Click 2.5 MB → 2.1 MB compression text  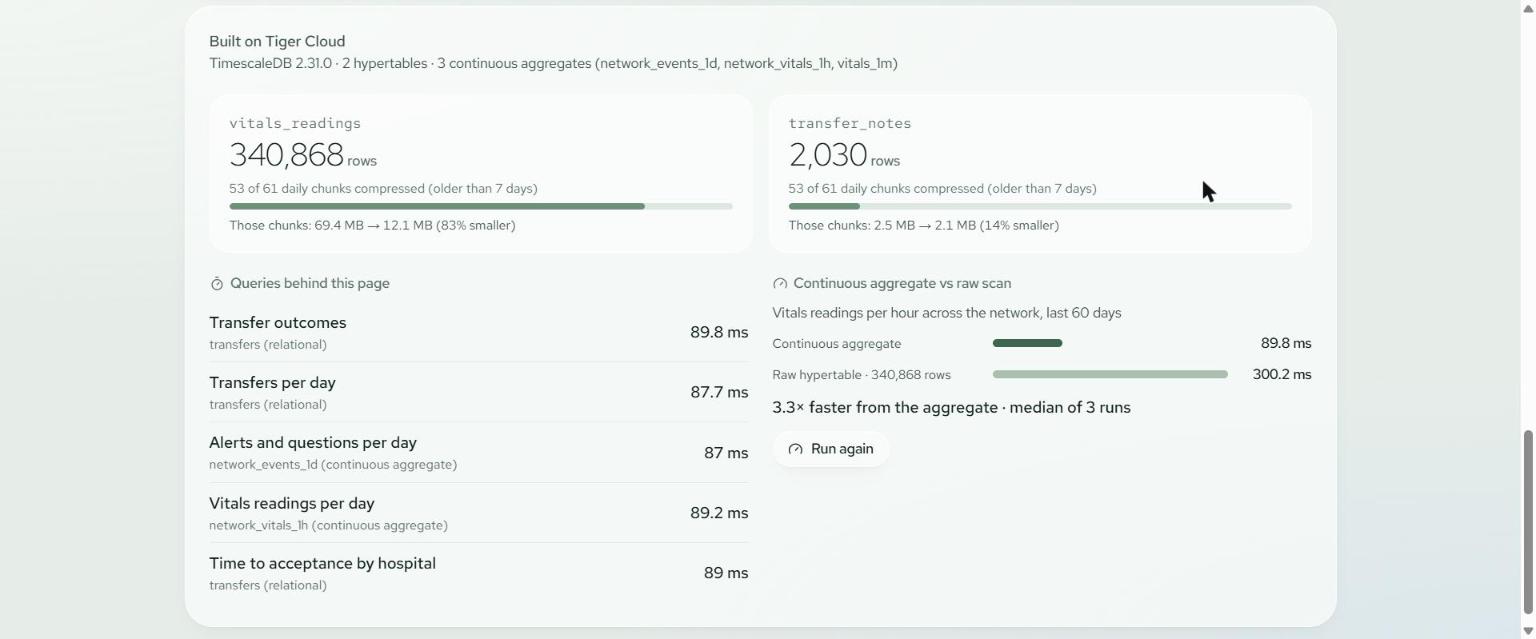[x=923, y=225]
